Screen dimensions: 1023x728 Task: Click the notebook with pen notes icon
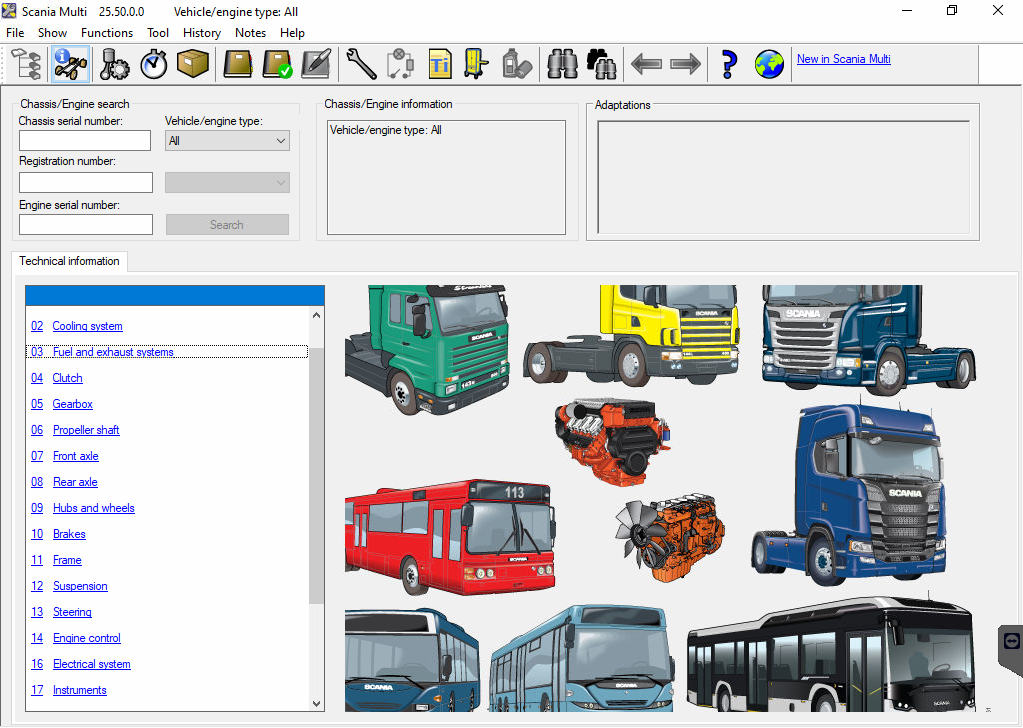(316, 64)
